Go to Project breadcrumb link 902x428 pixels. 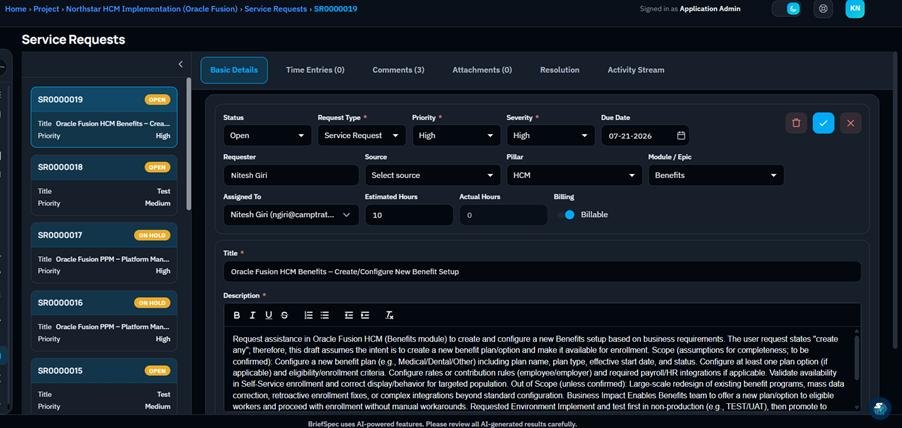[x=47, y=9]
